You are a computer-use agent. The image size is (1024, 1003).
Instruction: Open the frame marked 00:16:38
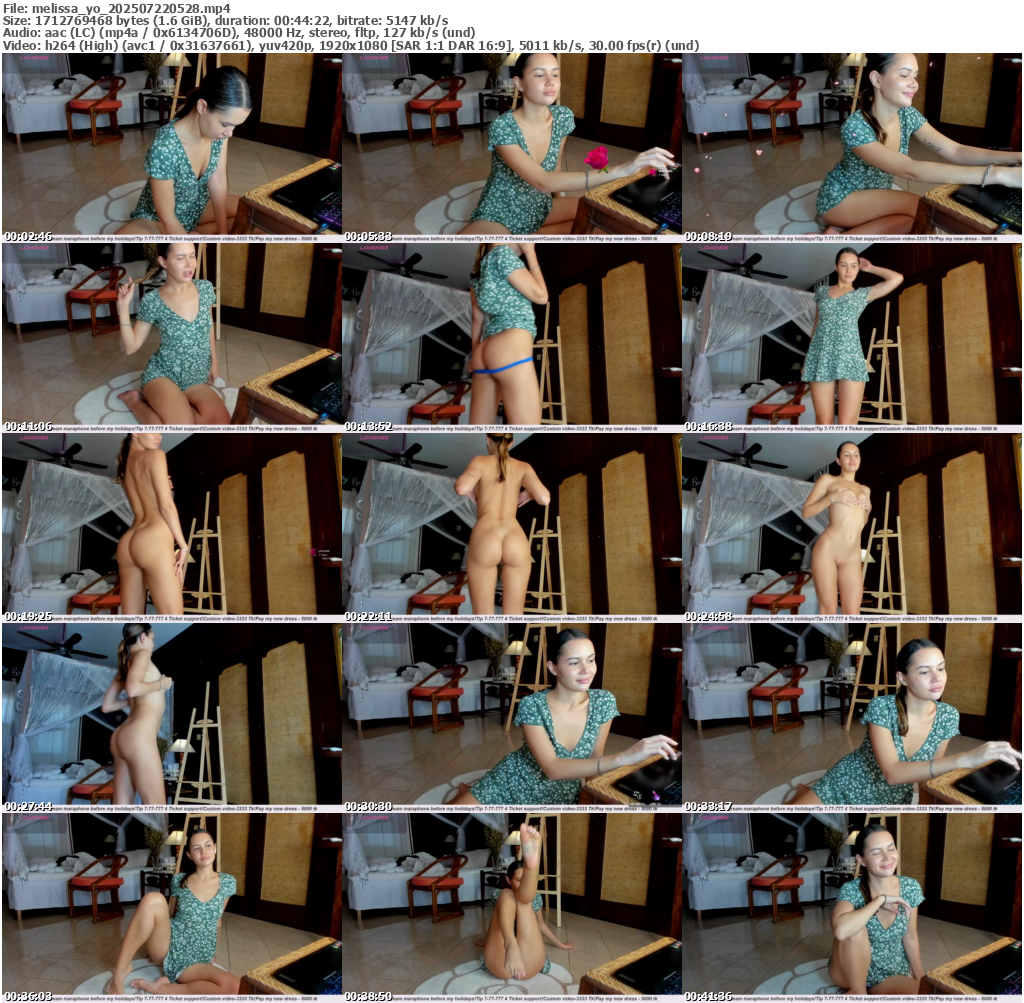click(x=851, y=338)
